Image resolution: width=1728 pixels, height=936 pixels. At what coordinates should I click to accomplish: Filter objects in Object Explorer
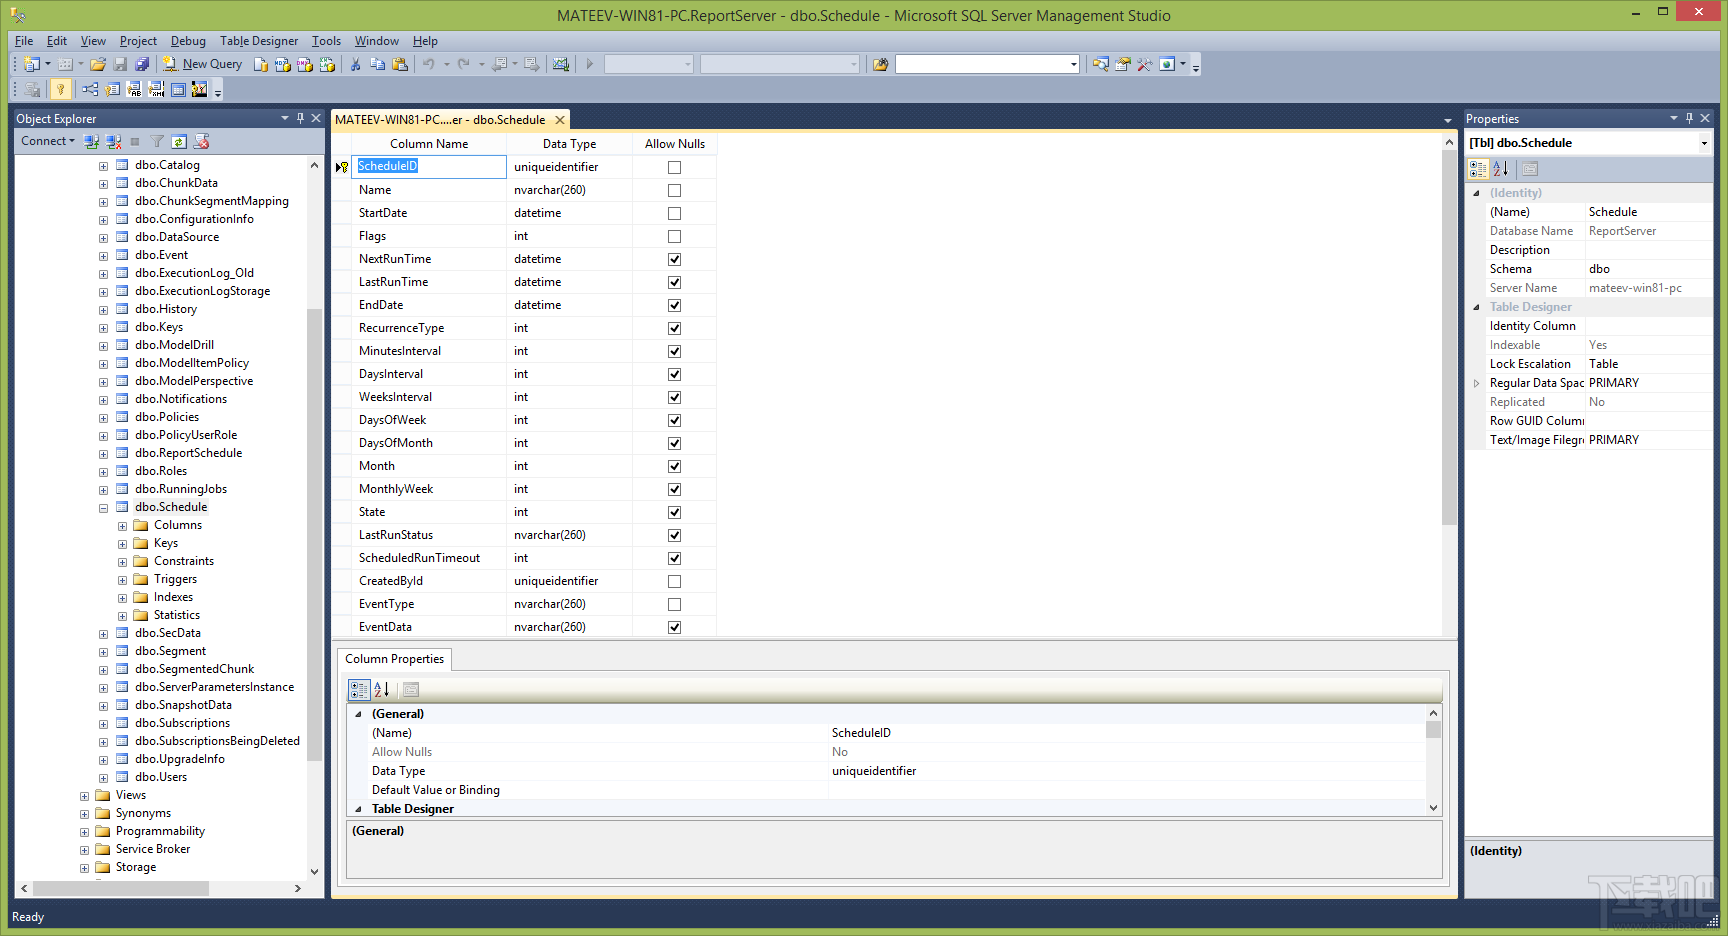coord(157,141)
